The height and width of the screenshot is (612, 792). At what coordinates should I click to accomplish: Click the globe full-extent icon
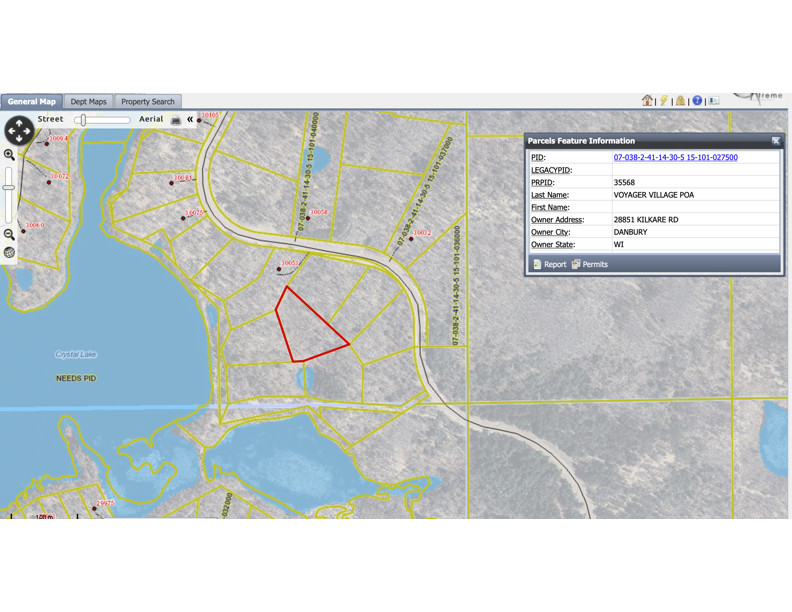pos(9,252)
